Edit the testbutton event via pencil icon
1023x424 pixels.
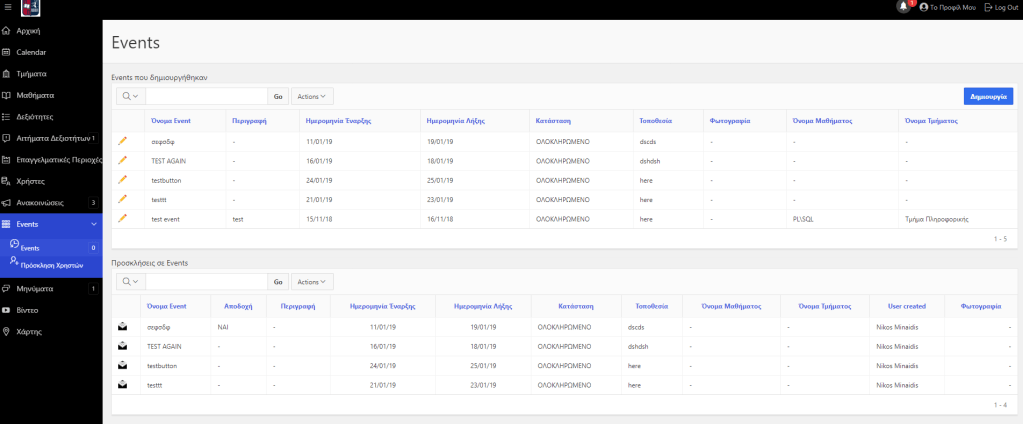pyautogui.click(x=123, y=180)
